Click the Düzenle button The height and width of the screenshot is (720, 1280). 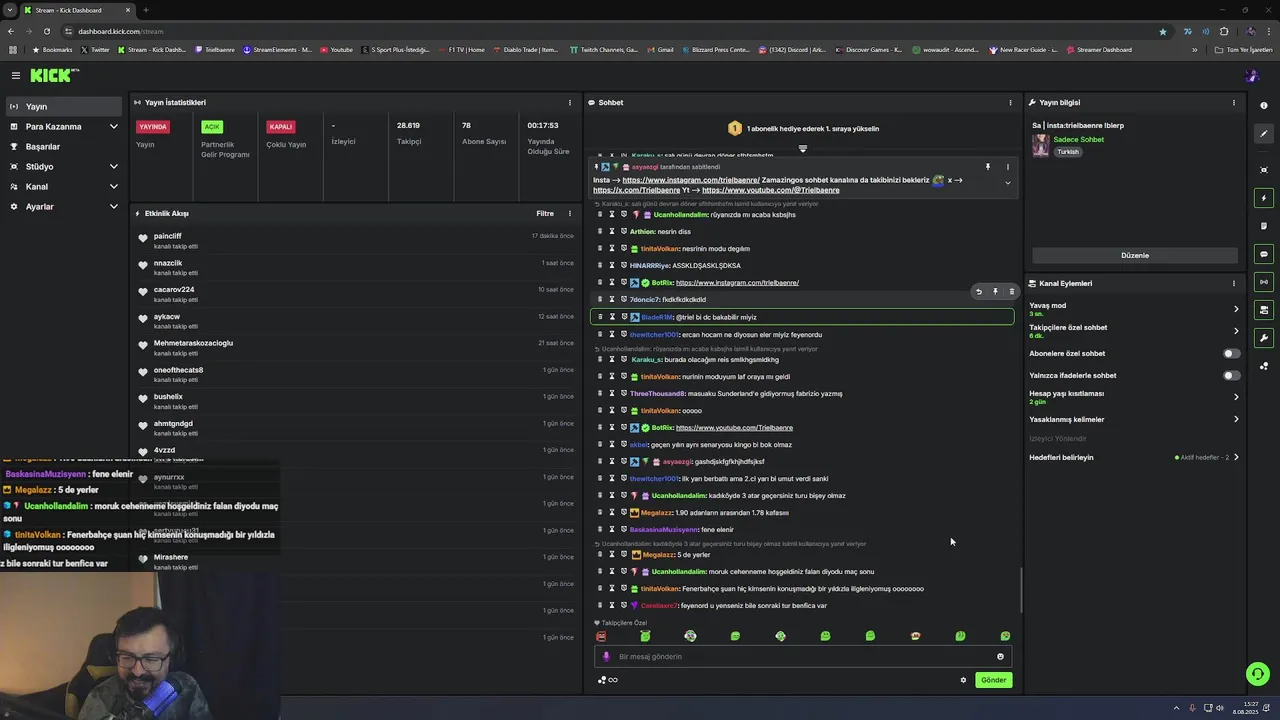(1135, 255)
